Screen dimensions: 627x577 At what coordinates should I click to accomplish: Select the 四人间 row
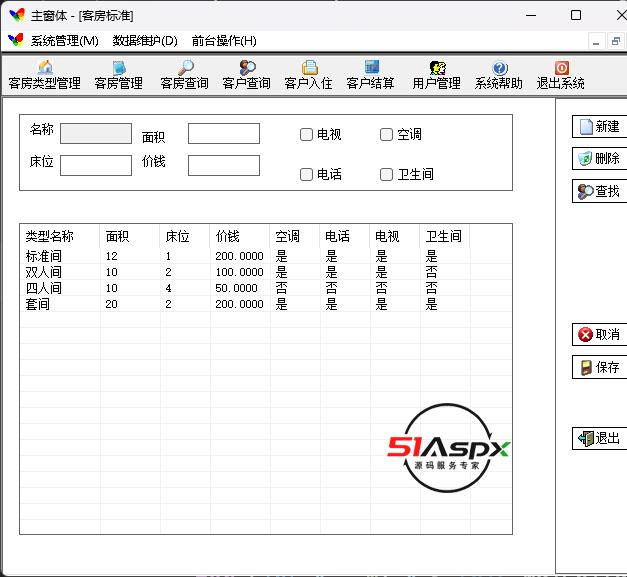266,288
